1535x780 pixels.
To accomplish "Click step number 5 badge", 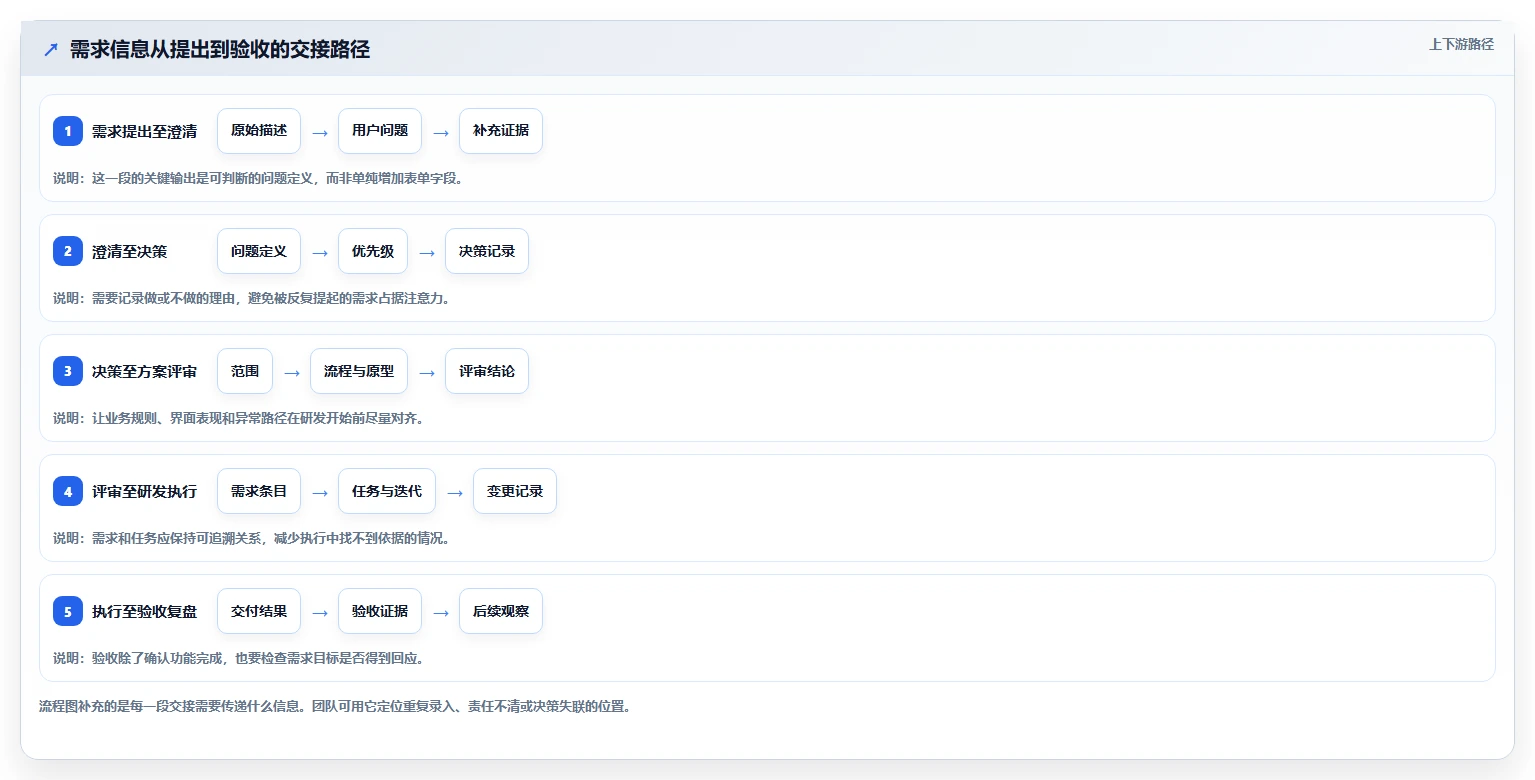I will point(68,611).
